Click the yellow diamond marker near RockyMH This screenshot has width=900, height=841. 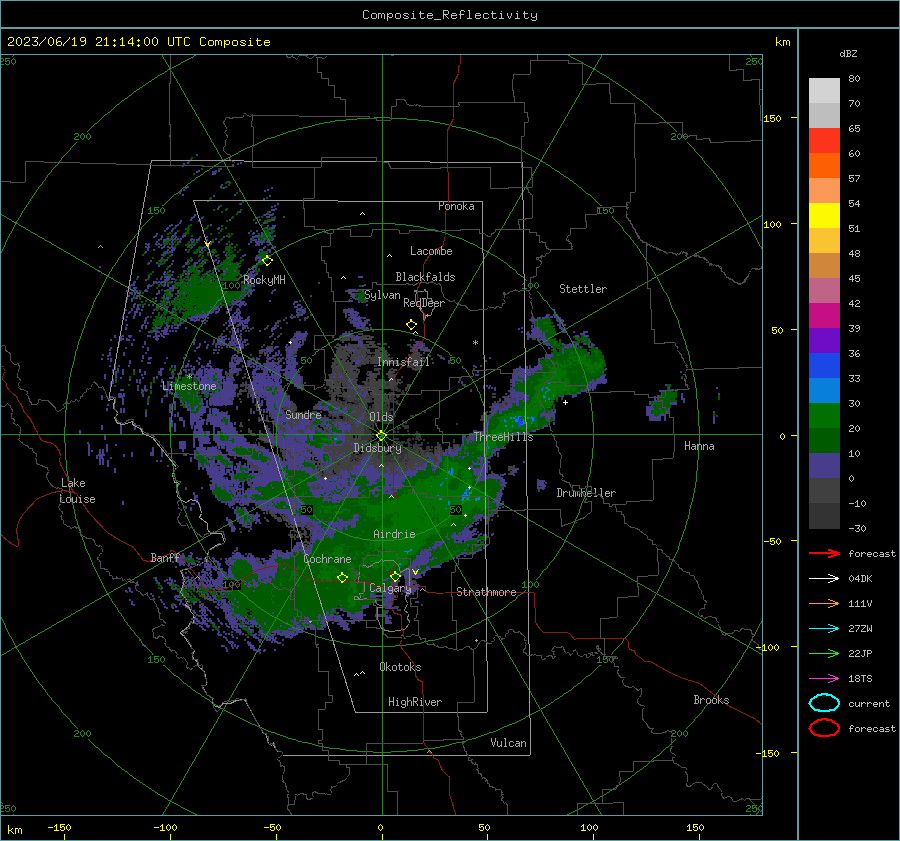click(x=267, y=261)
